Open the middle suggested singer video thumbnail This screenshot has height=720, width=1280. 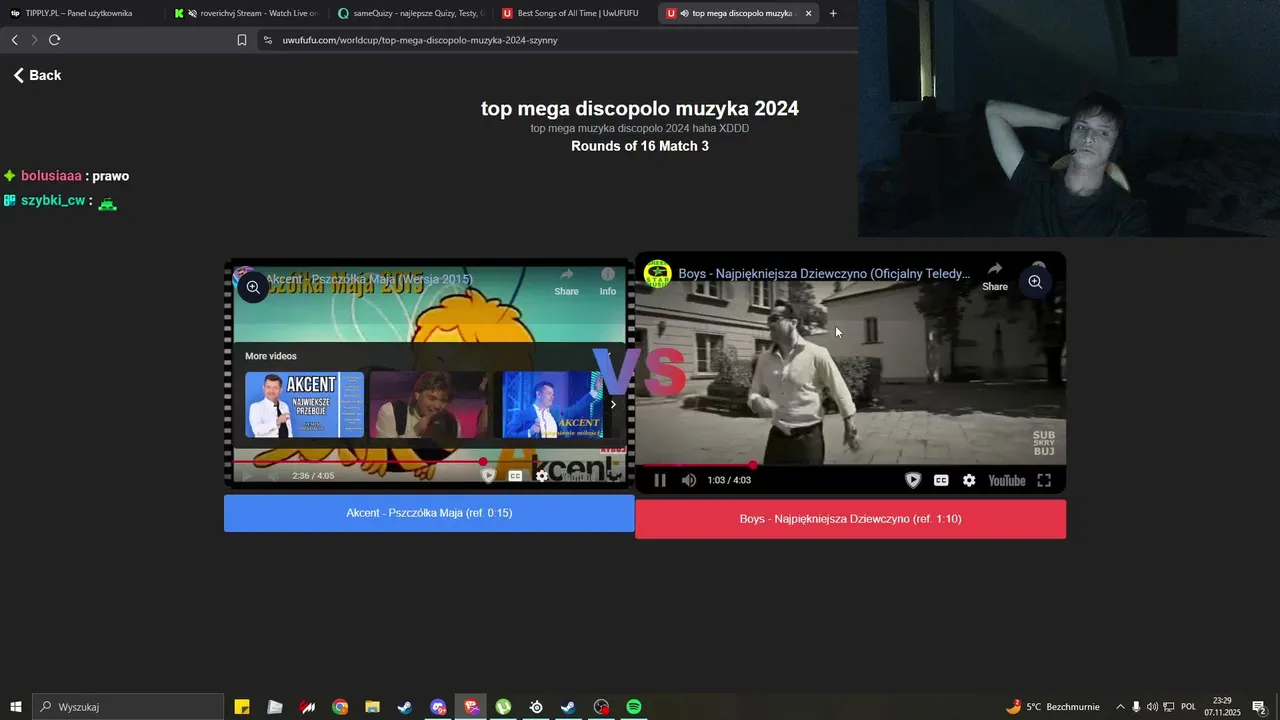point(430,404)
